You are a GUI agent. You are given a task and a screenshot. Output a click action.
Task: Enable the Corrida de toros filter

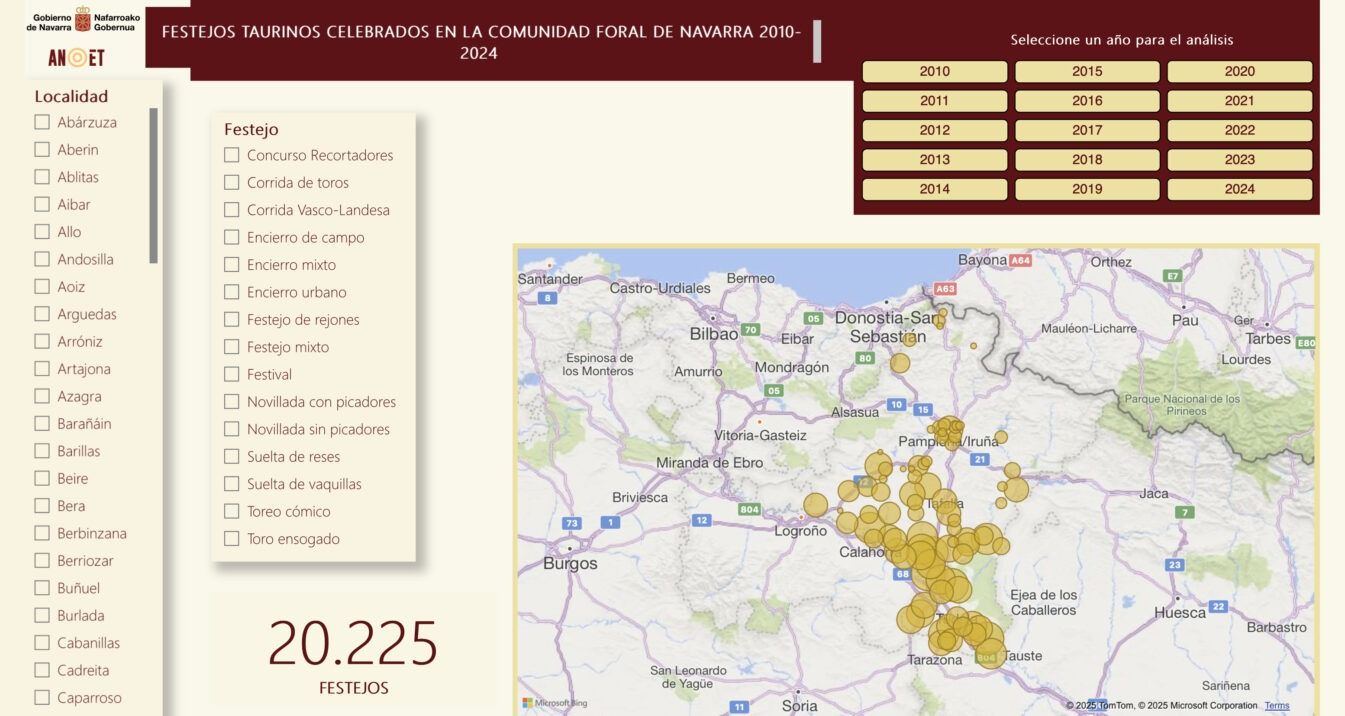point(232,182)
